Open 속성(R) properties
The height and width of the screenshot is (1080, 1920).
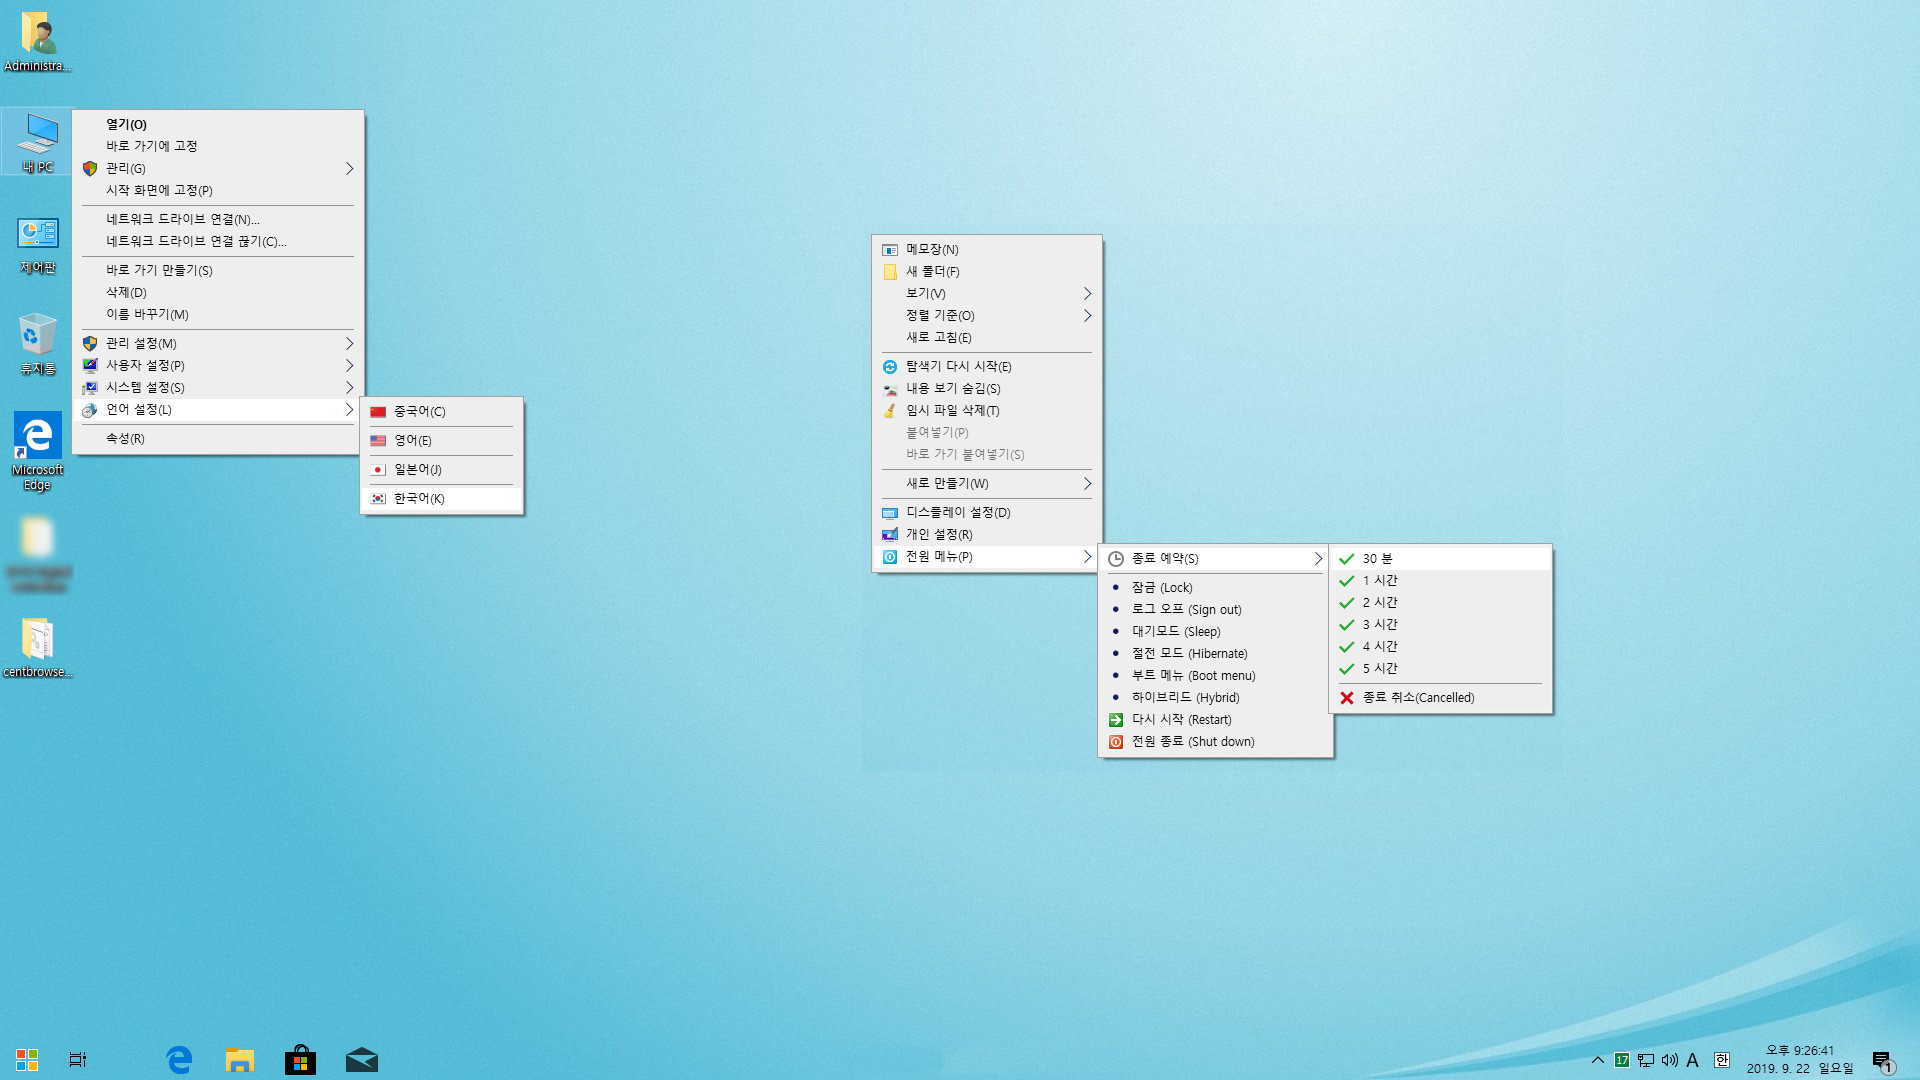click(x=218, y=438)
